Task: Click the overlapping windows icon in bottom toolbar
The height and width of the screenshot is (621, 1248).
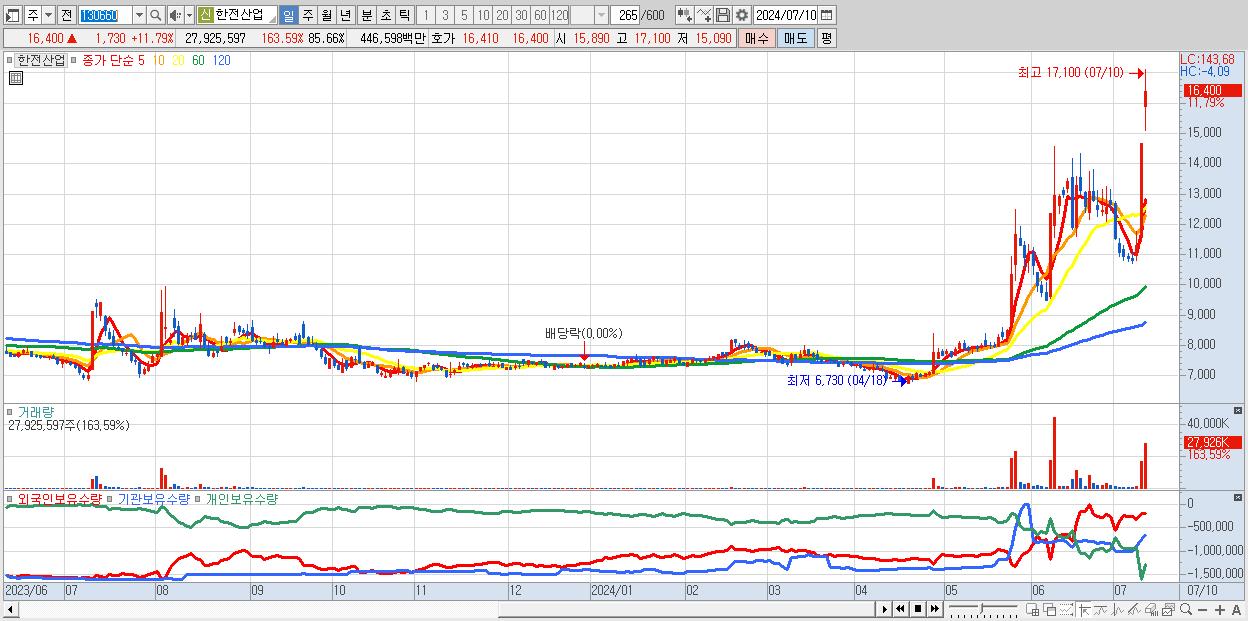Action: pos(1049,610)
